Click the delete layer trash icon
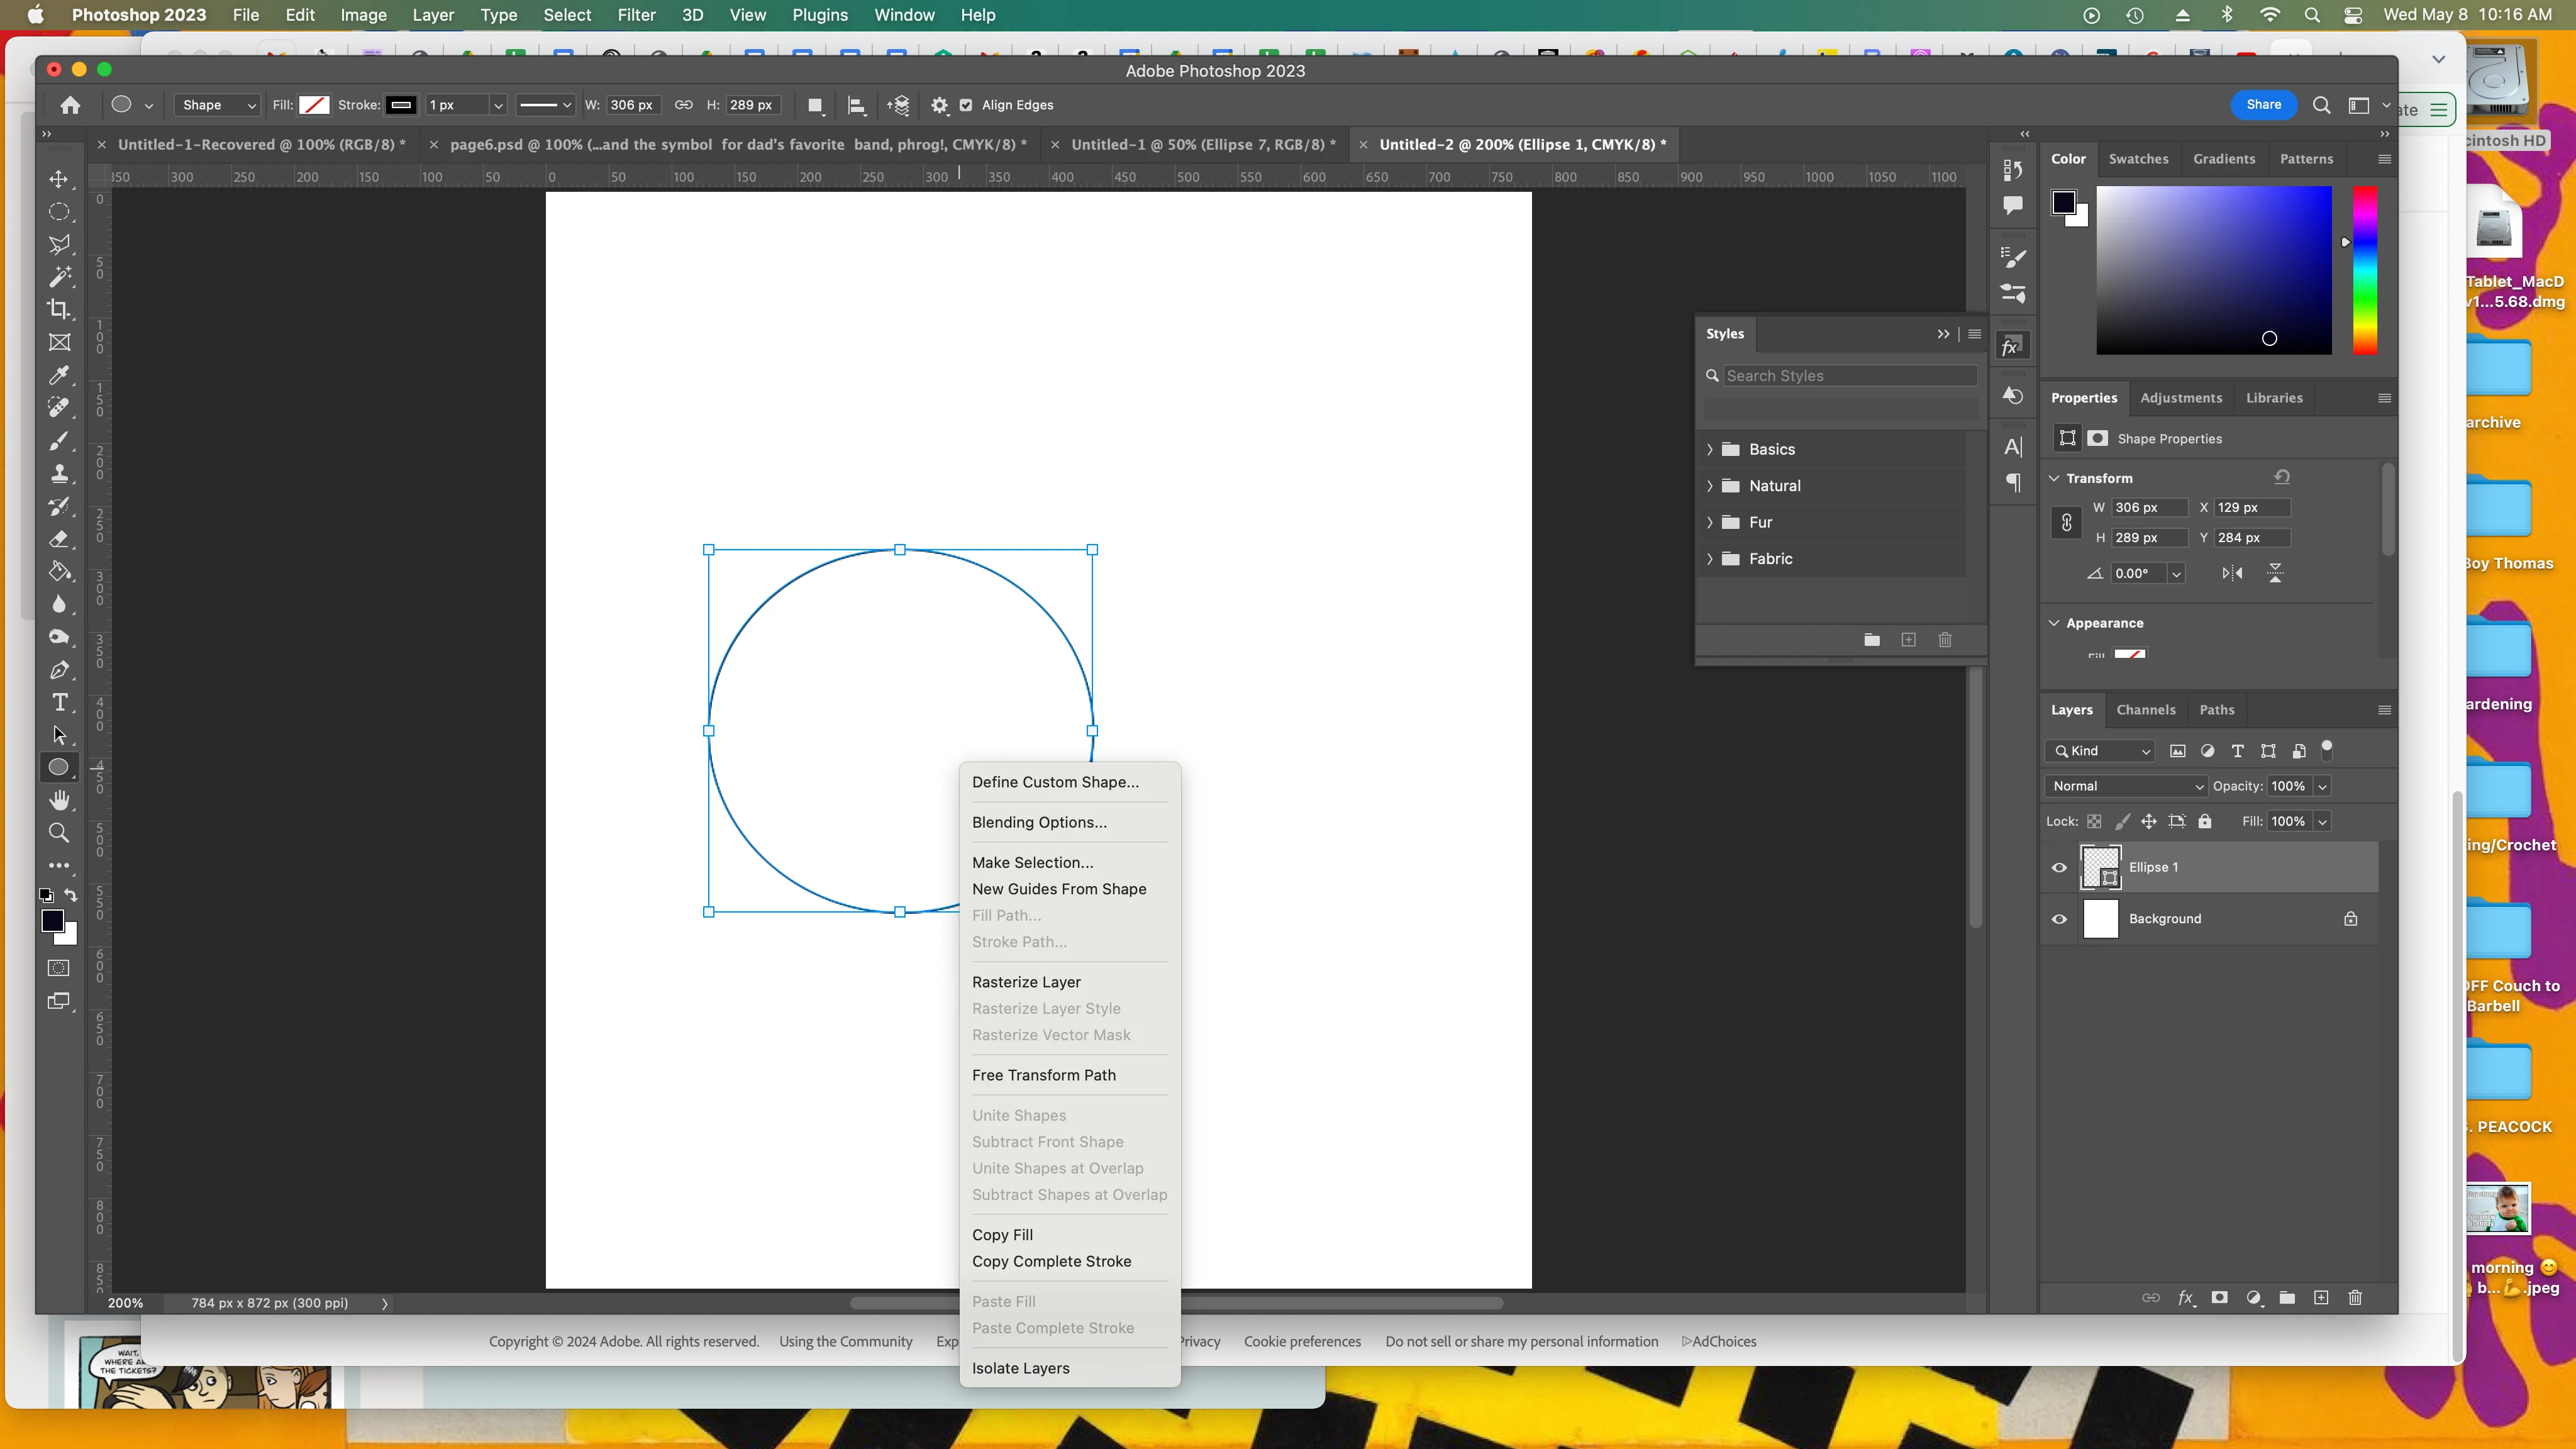The image size is (2576, 1449). [2354, 1298]
